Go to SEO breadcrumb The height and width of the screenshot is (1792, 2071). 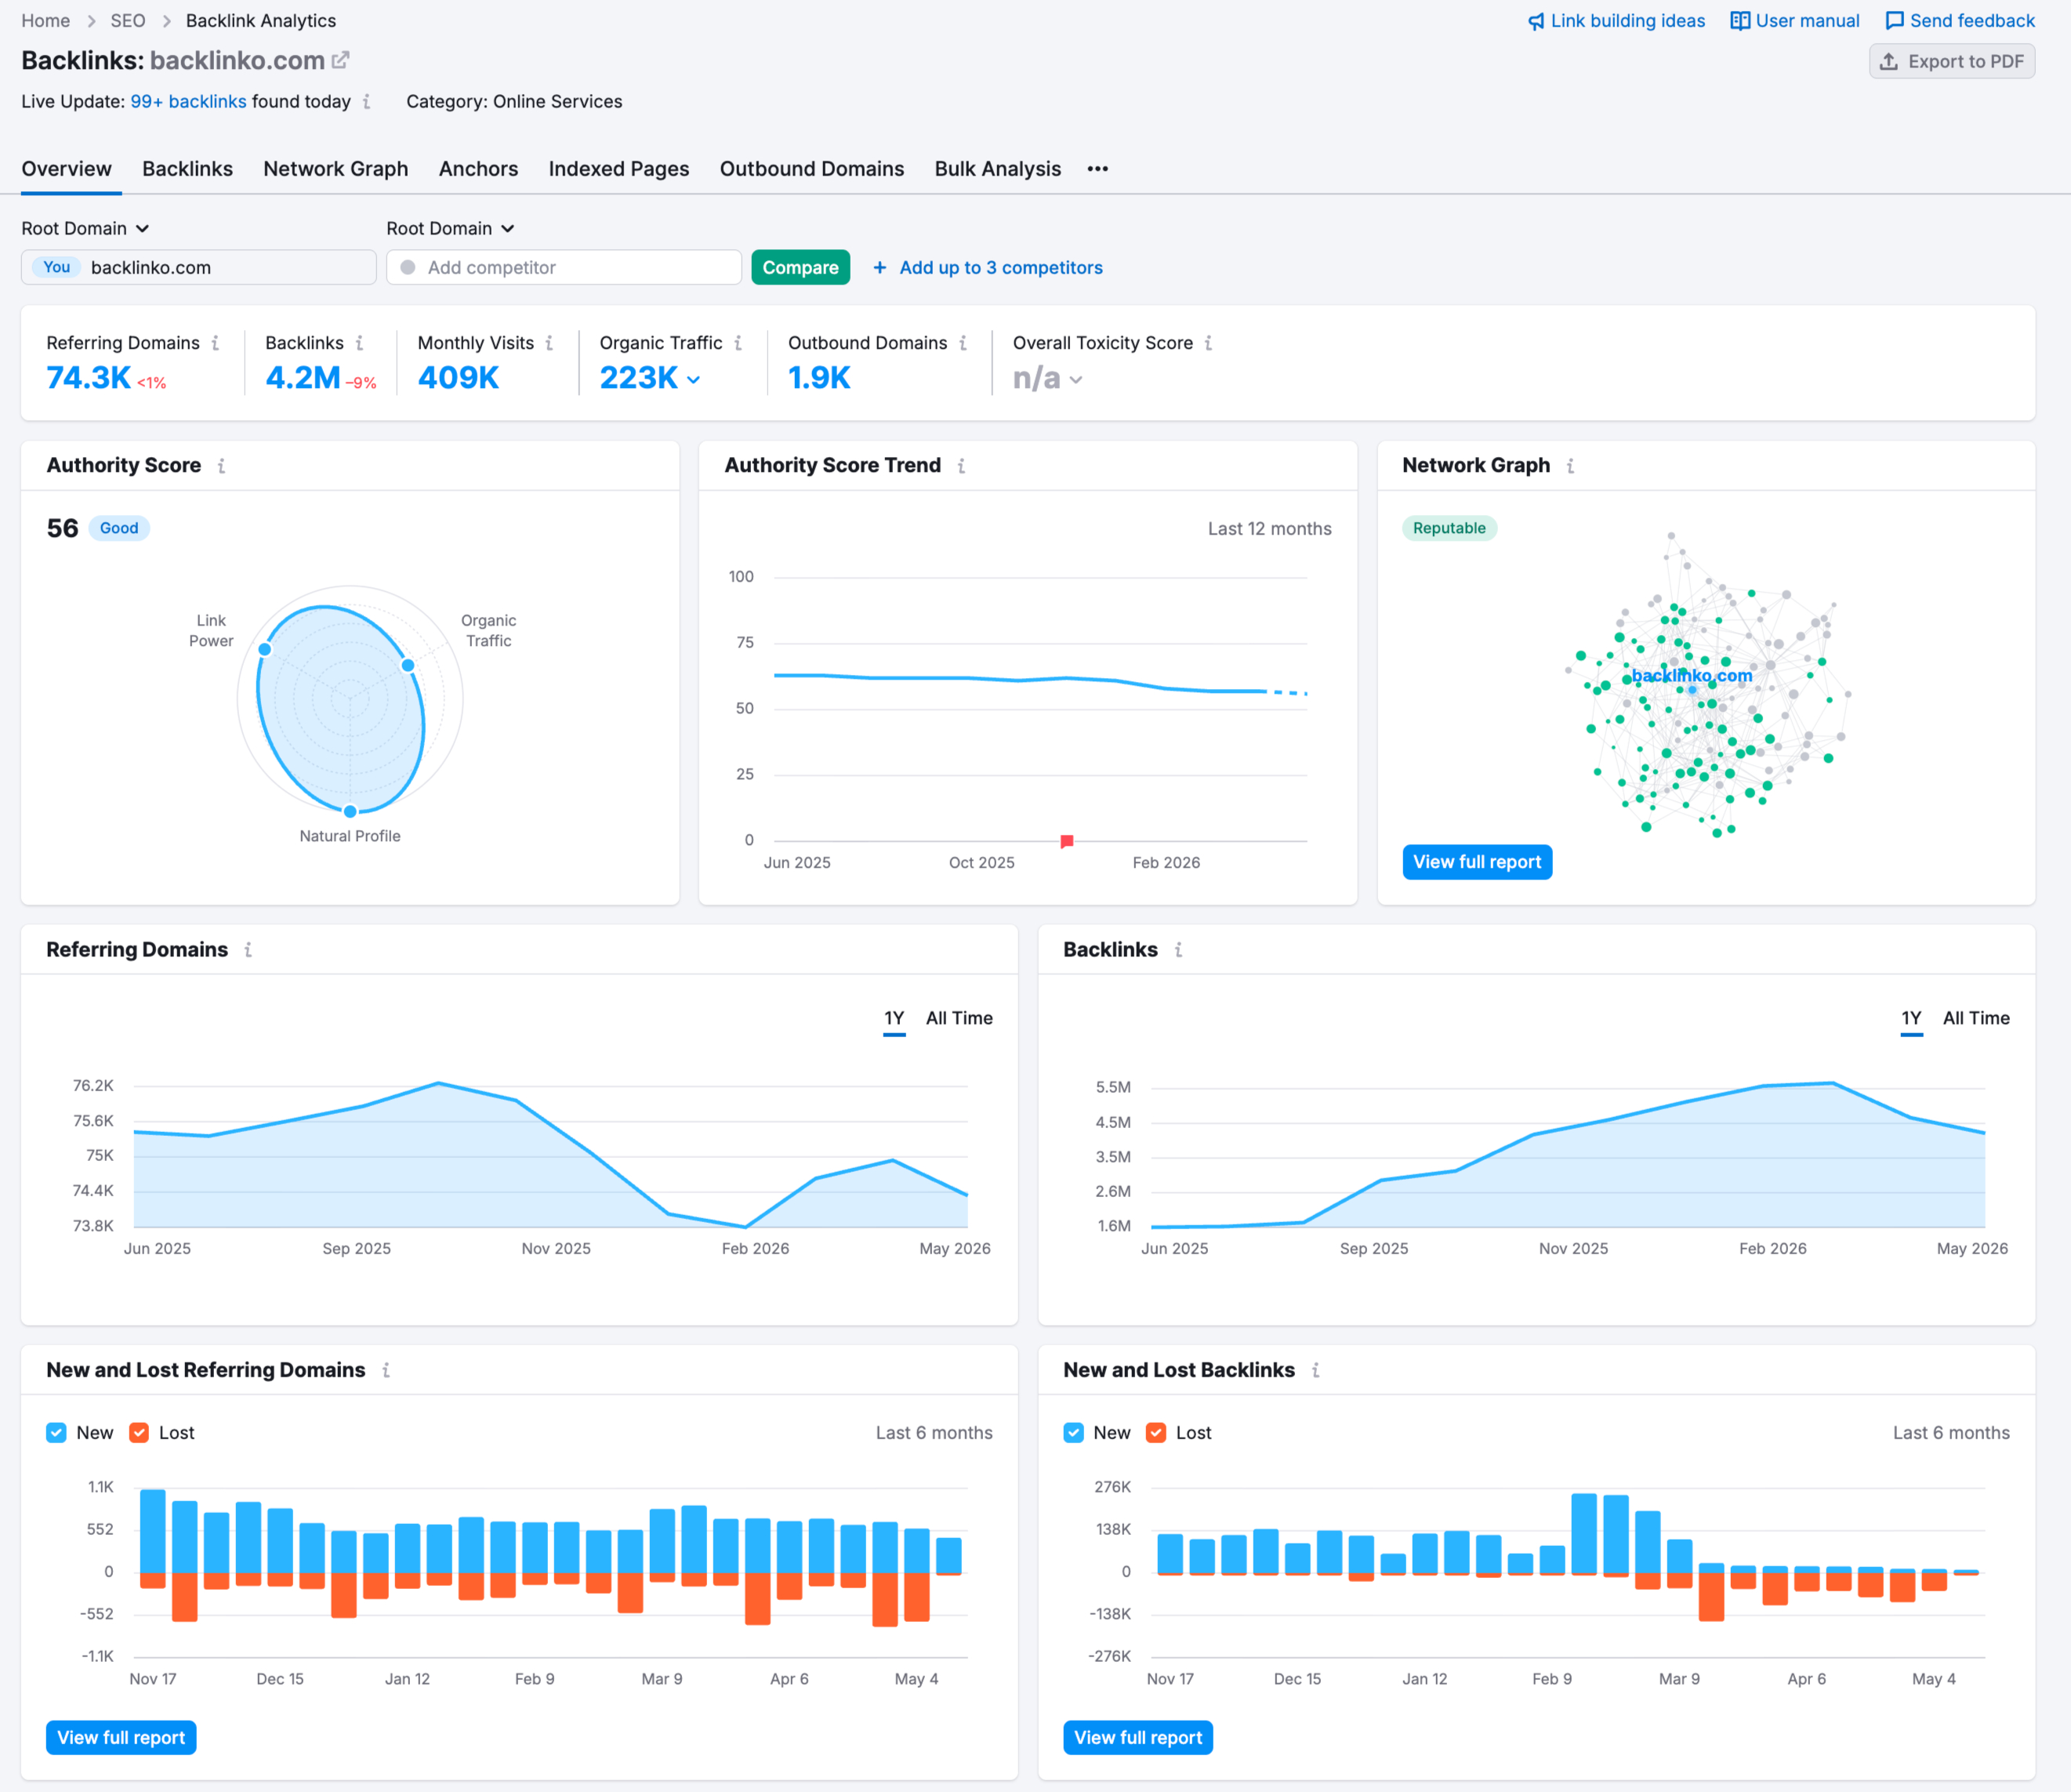point(127,21)
